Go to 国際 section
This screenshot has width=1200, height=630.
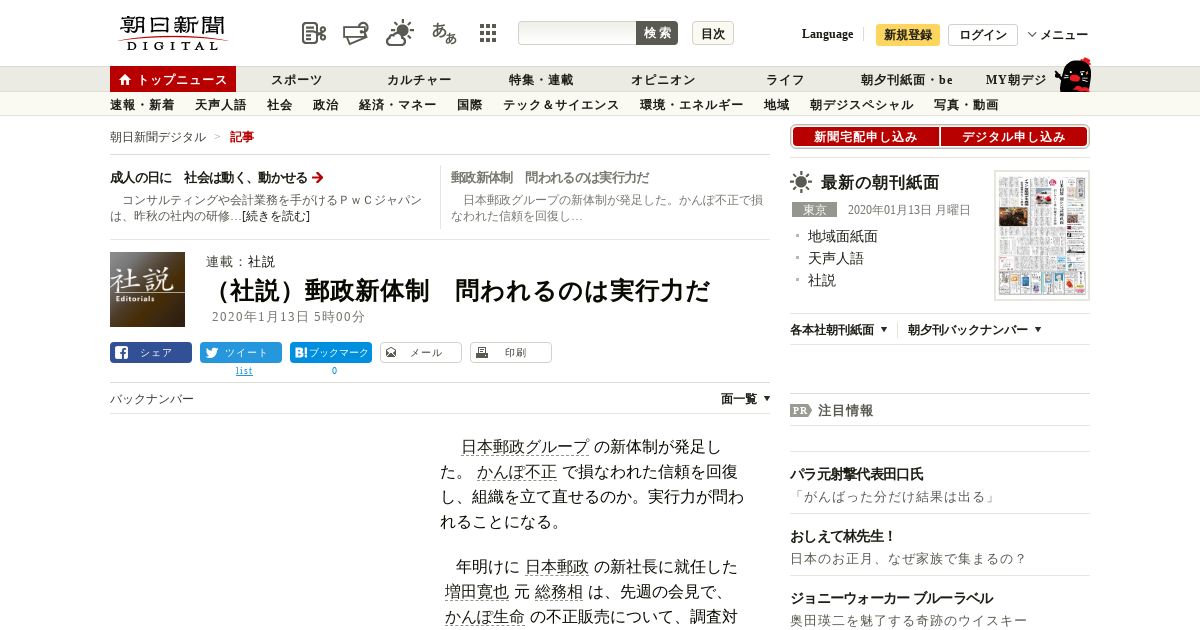469,104
